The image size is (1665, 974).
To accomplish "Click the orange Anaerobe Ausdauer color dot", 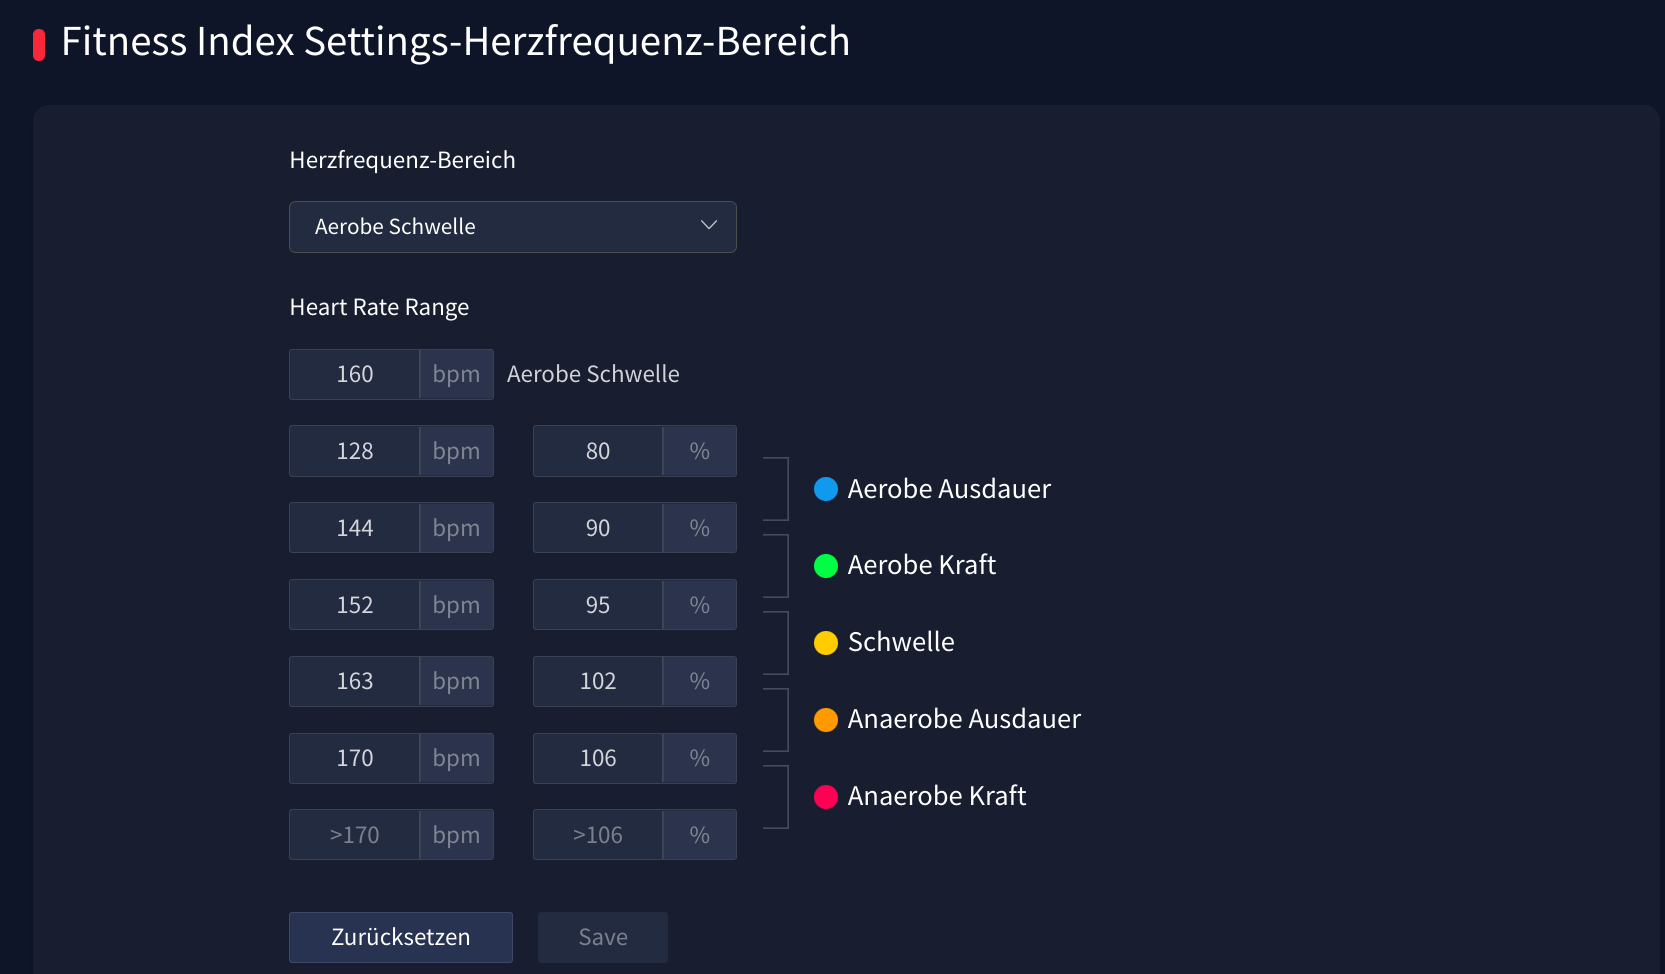I will coord(826,720).
